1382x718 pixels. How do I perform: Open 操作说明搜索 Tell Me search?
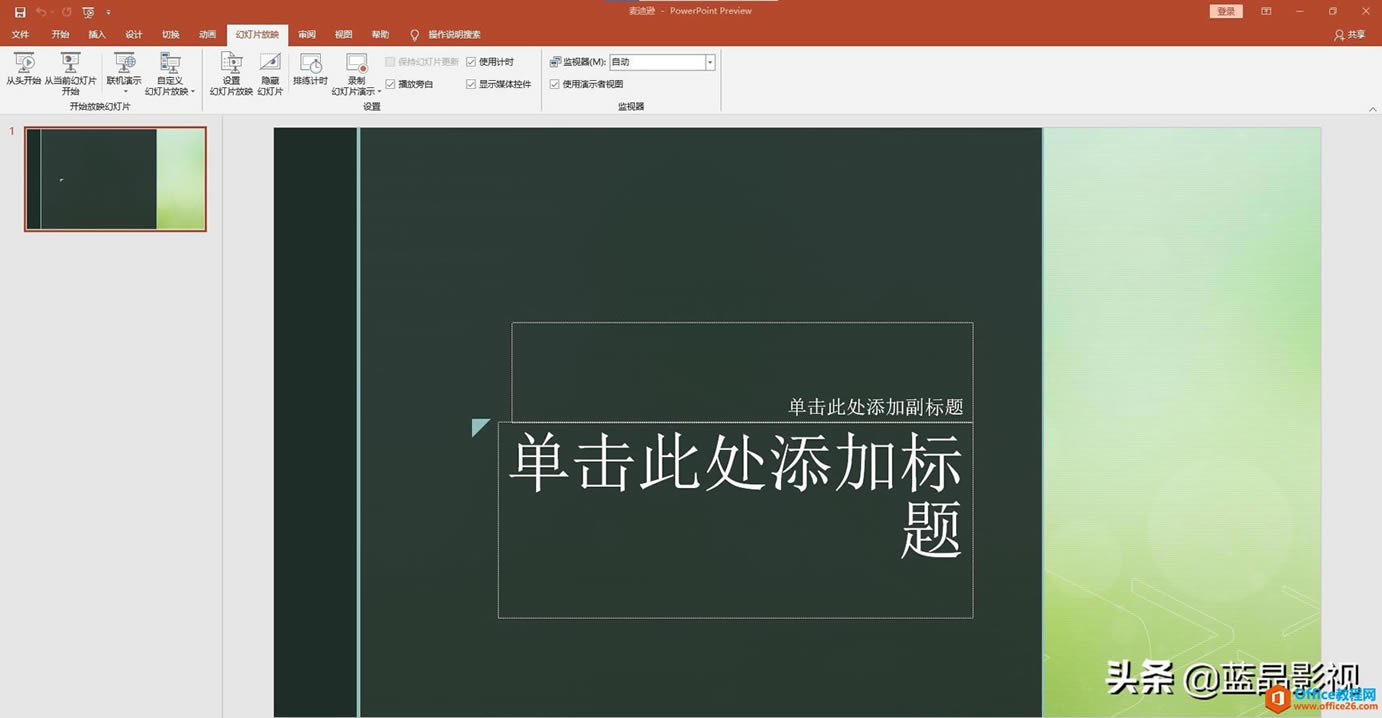(447, 34)
